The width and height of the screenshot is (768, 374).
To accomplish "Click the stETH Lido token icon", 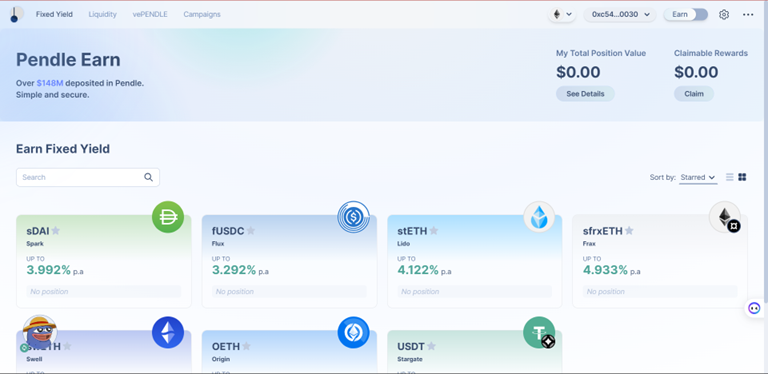I will 539,217.
